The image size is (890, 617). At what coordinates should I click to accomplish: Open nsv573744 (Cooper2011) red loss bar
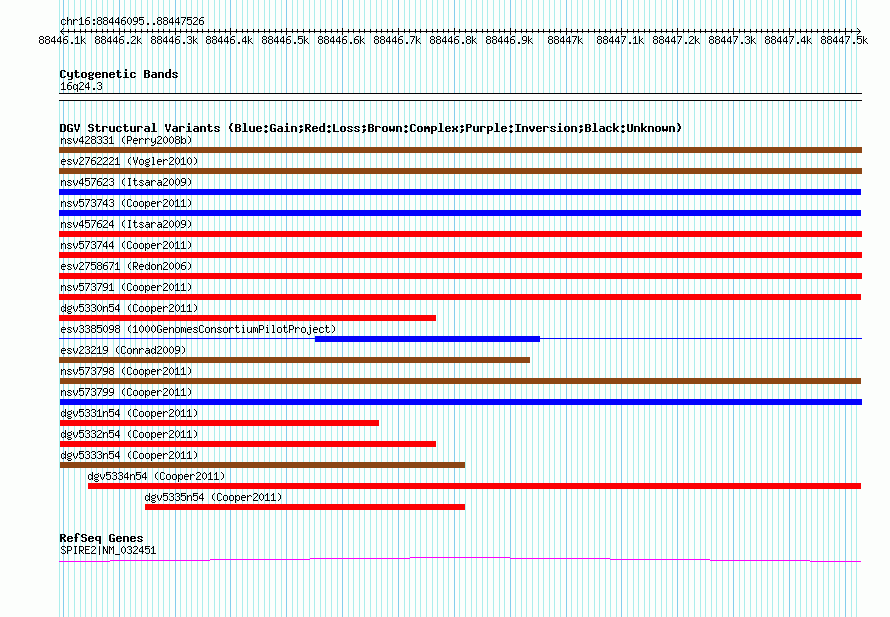[460, 255]
